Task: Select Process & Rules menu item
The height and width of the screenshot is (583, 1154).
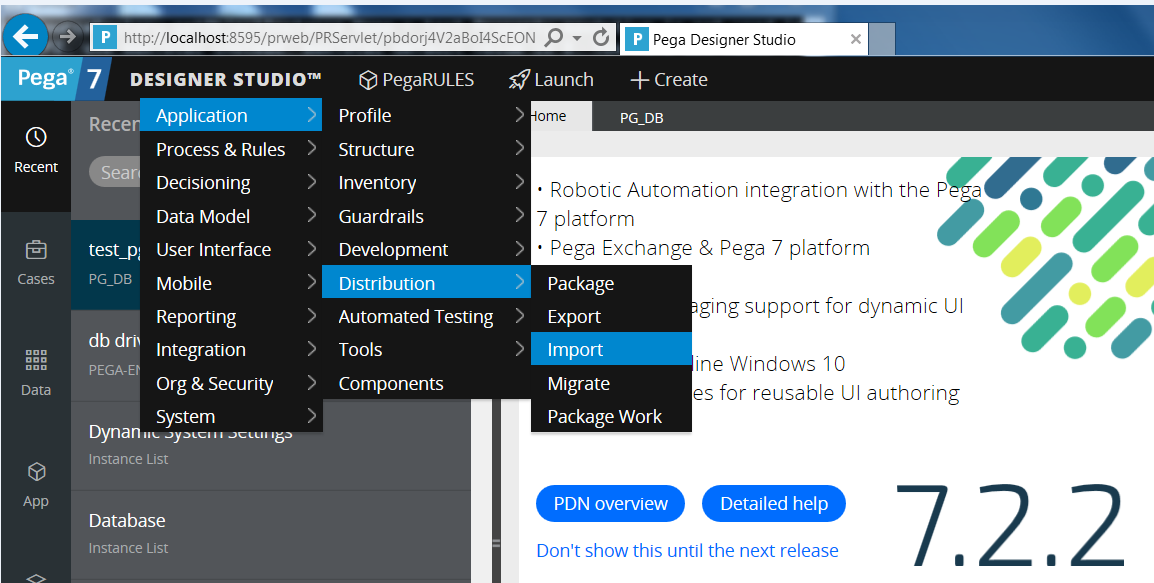Action: (231, 149)
